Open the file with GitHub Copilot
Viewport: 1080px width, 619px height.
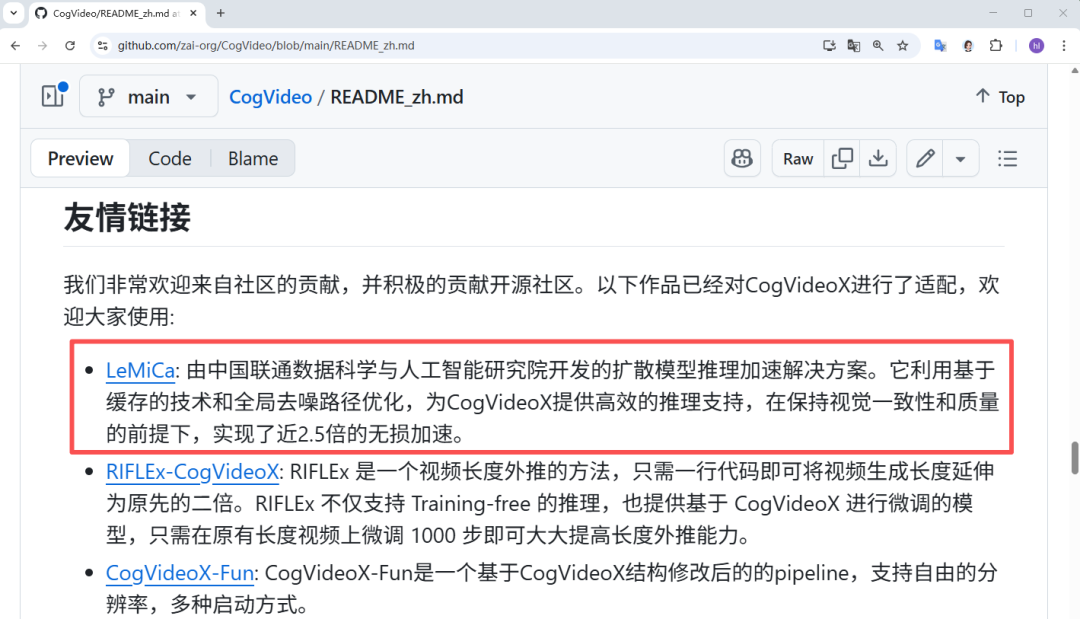coord(742,158)
